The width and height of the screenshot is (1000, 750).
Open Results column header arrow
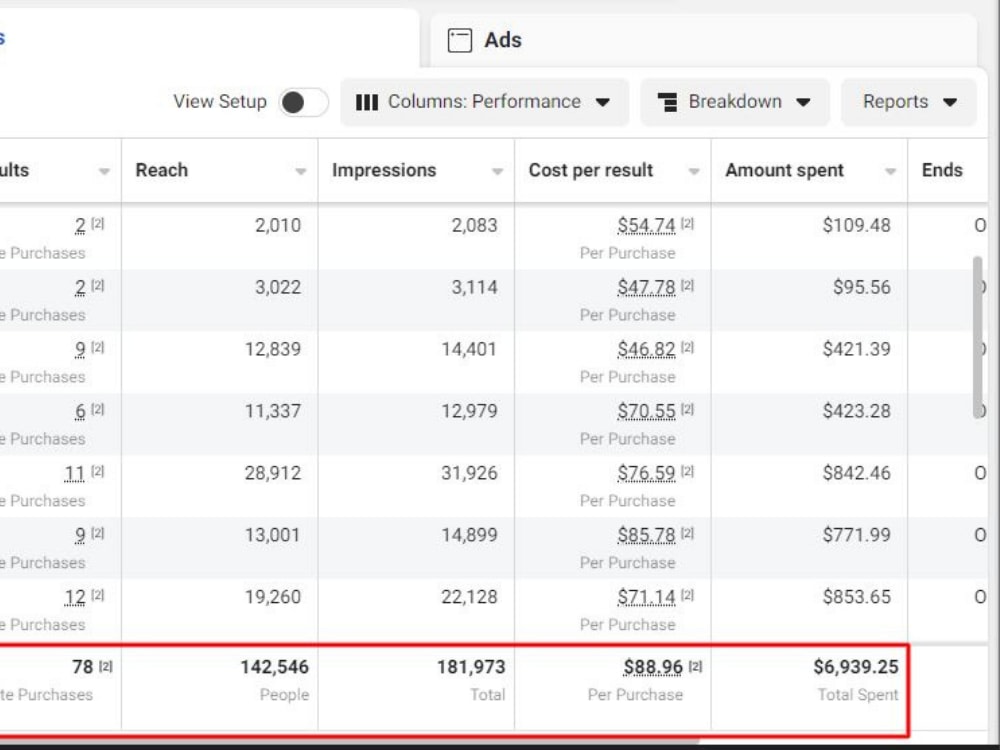[x=104, y=171]
